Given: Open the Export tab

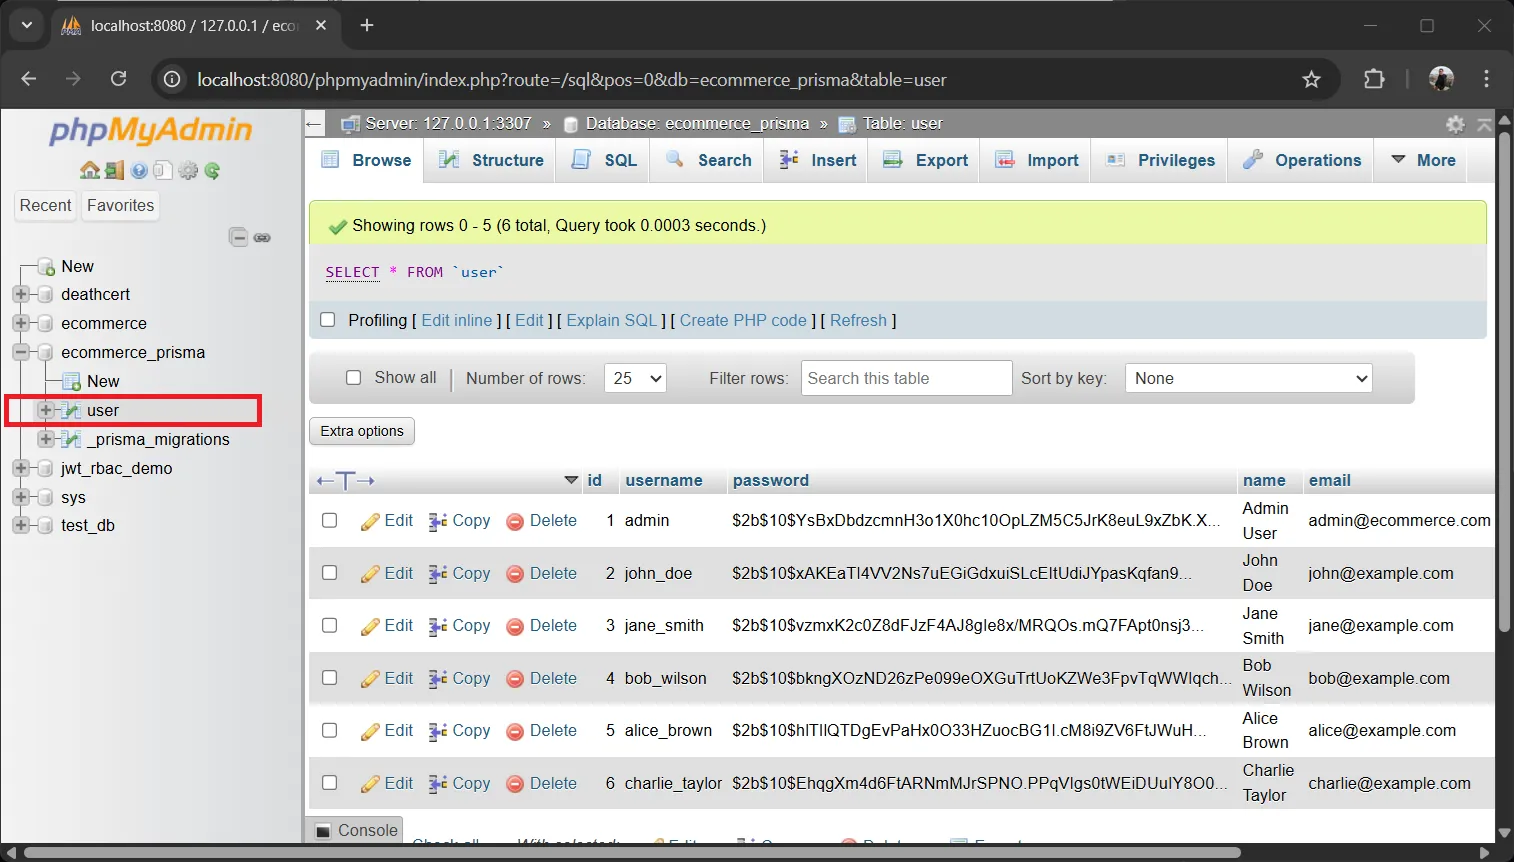Looking at the screenshot, I should (926, 160).
